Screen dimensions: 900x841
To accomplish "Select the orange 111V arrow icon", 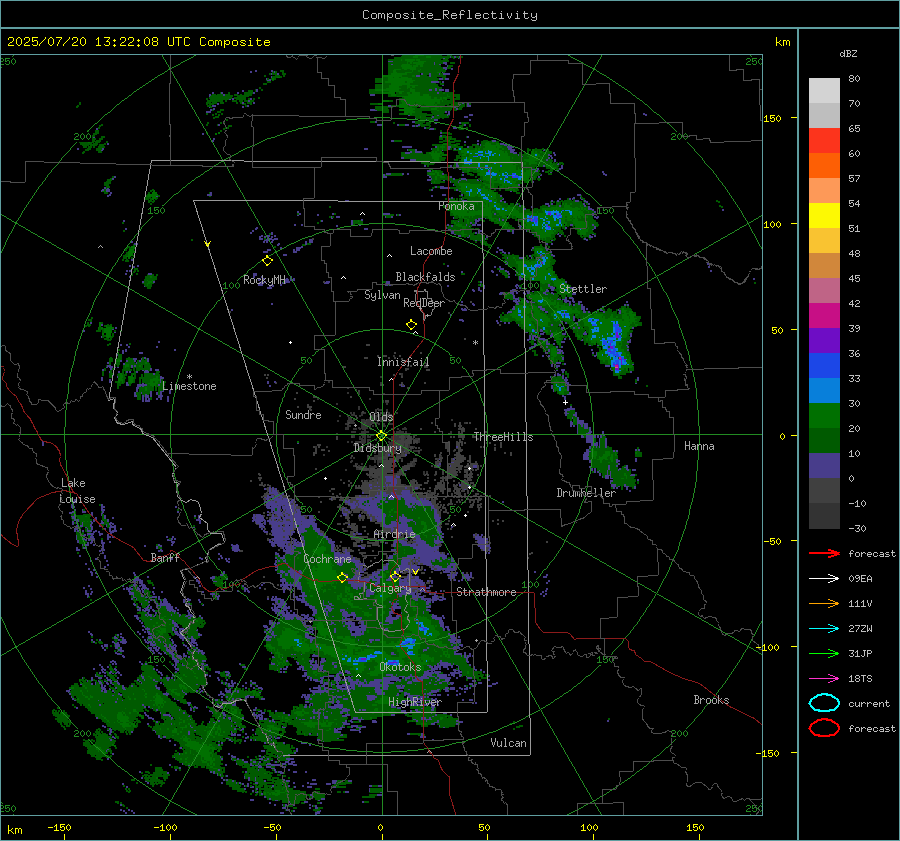I will click(824, 603).
